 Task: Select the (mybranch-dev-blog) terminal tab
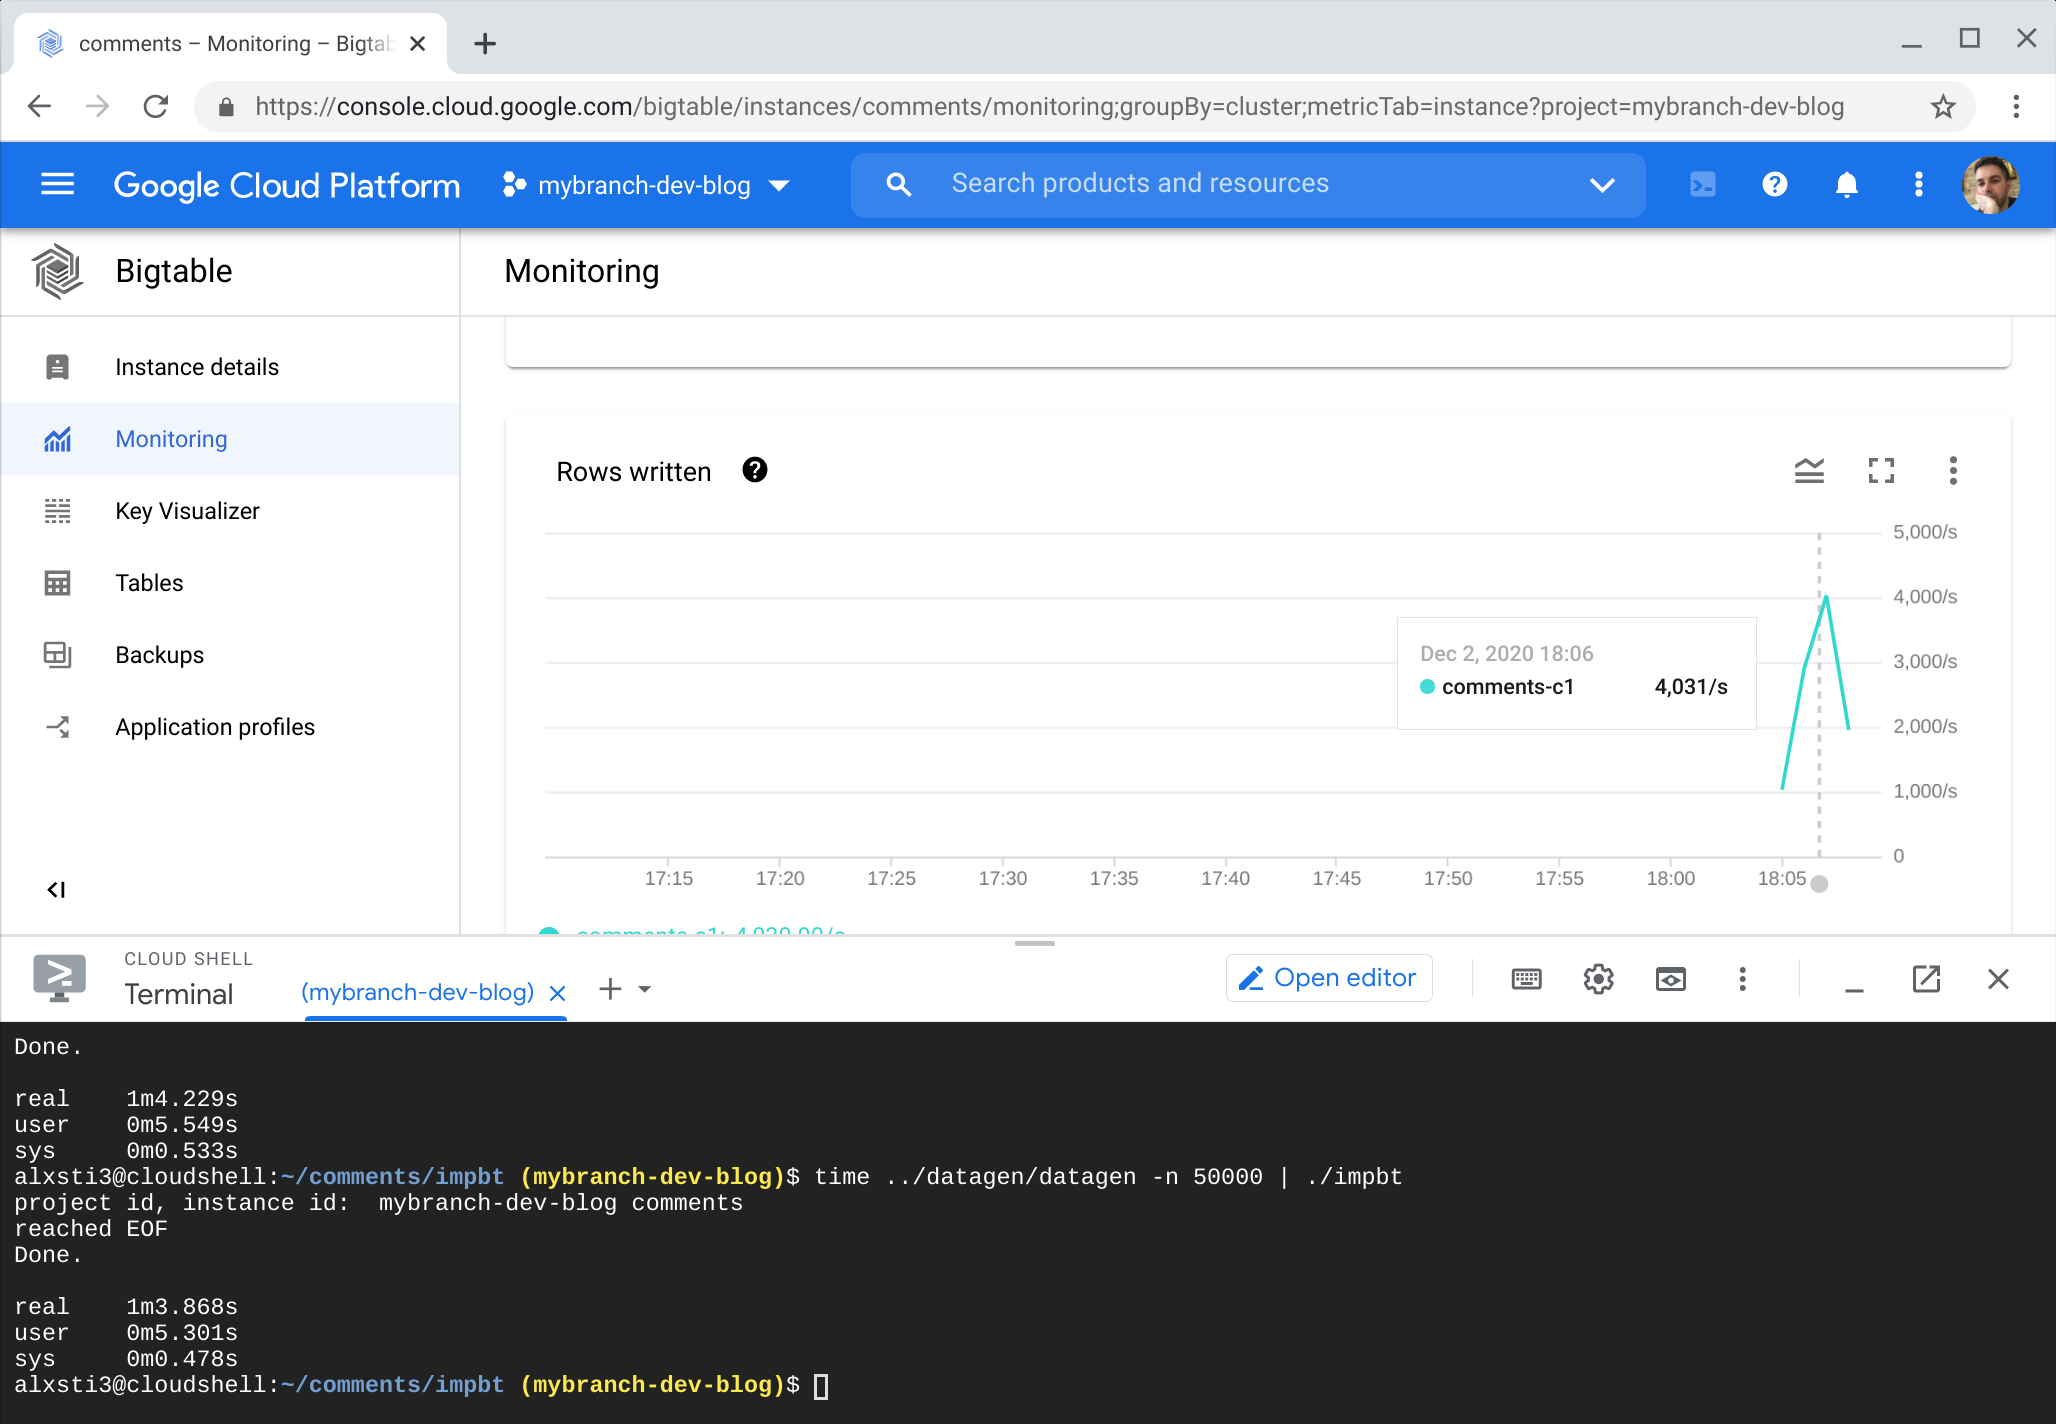[x=418, y=992]
